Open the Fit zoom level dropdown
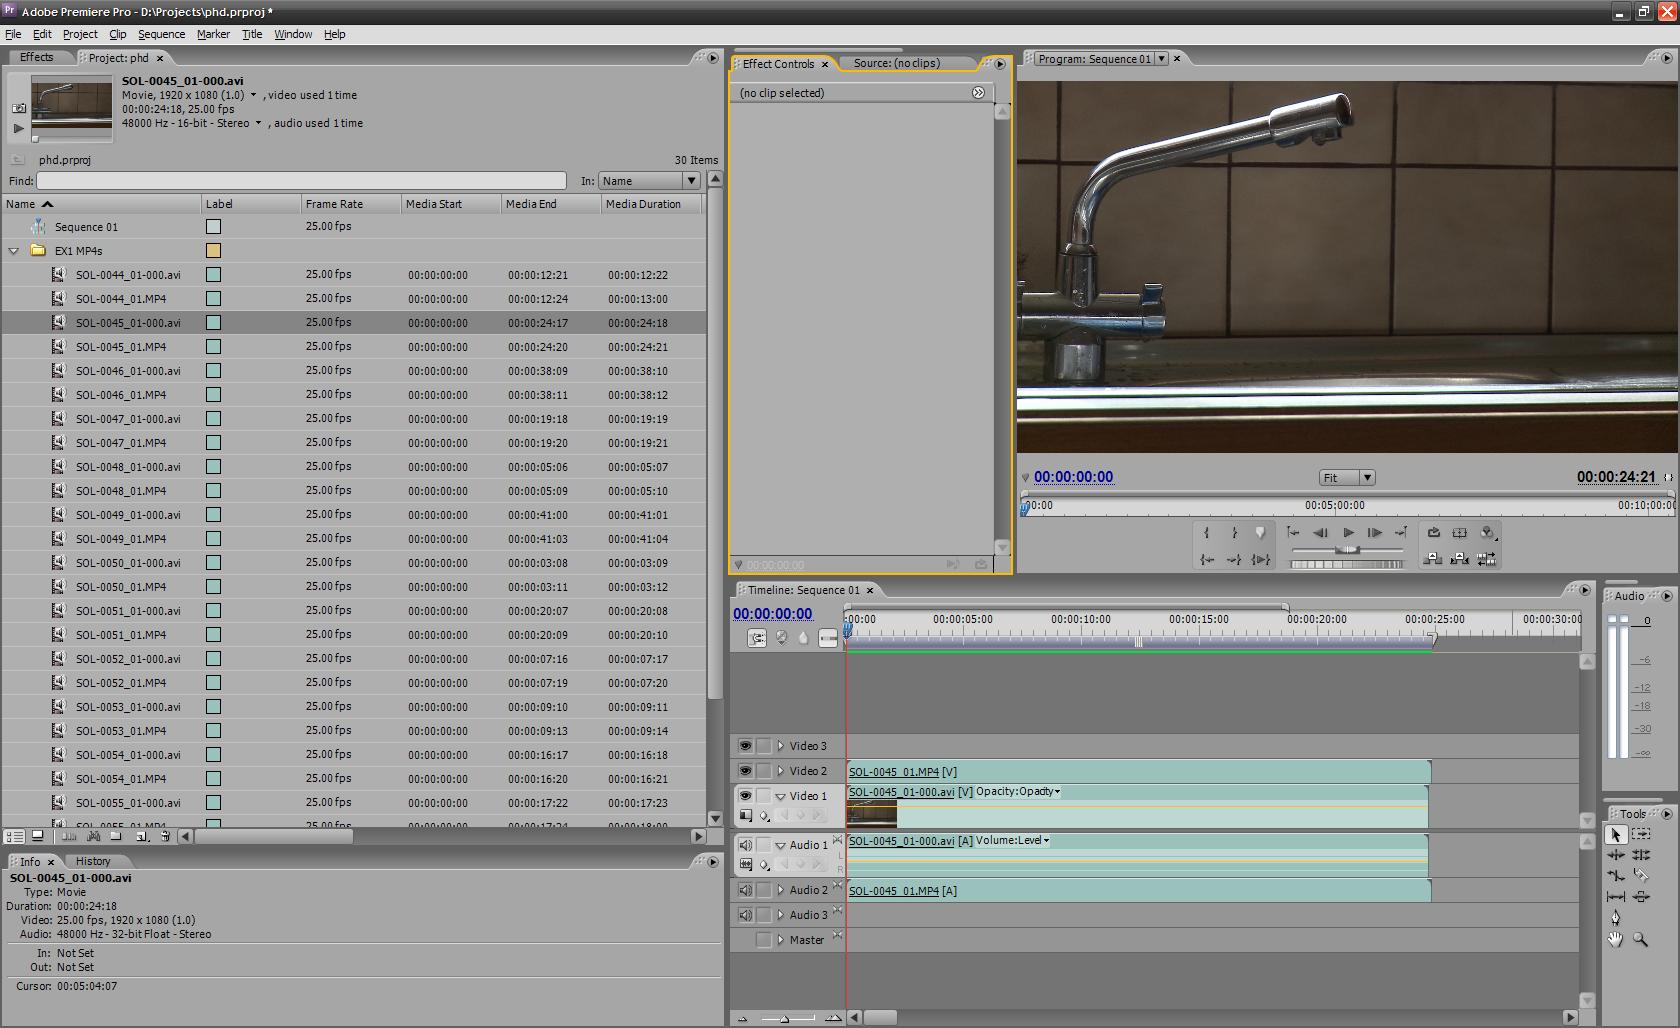 (1347, 478)
